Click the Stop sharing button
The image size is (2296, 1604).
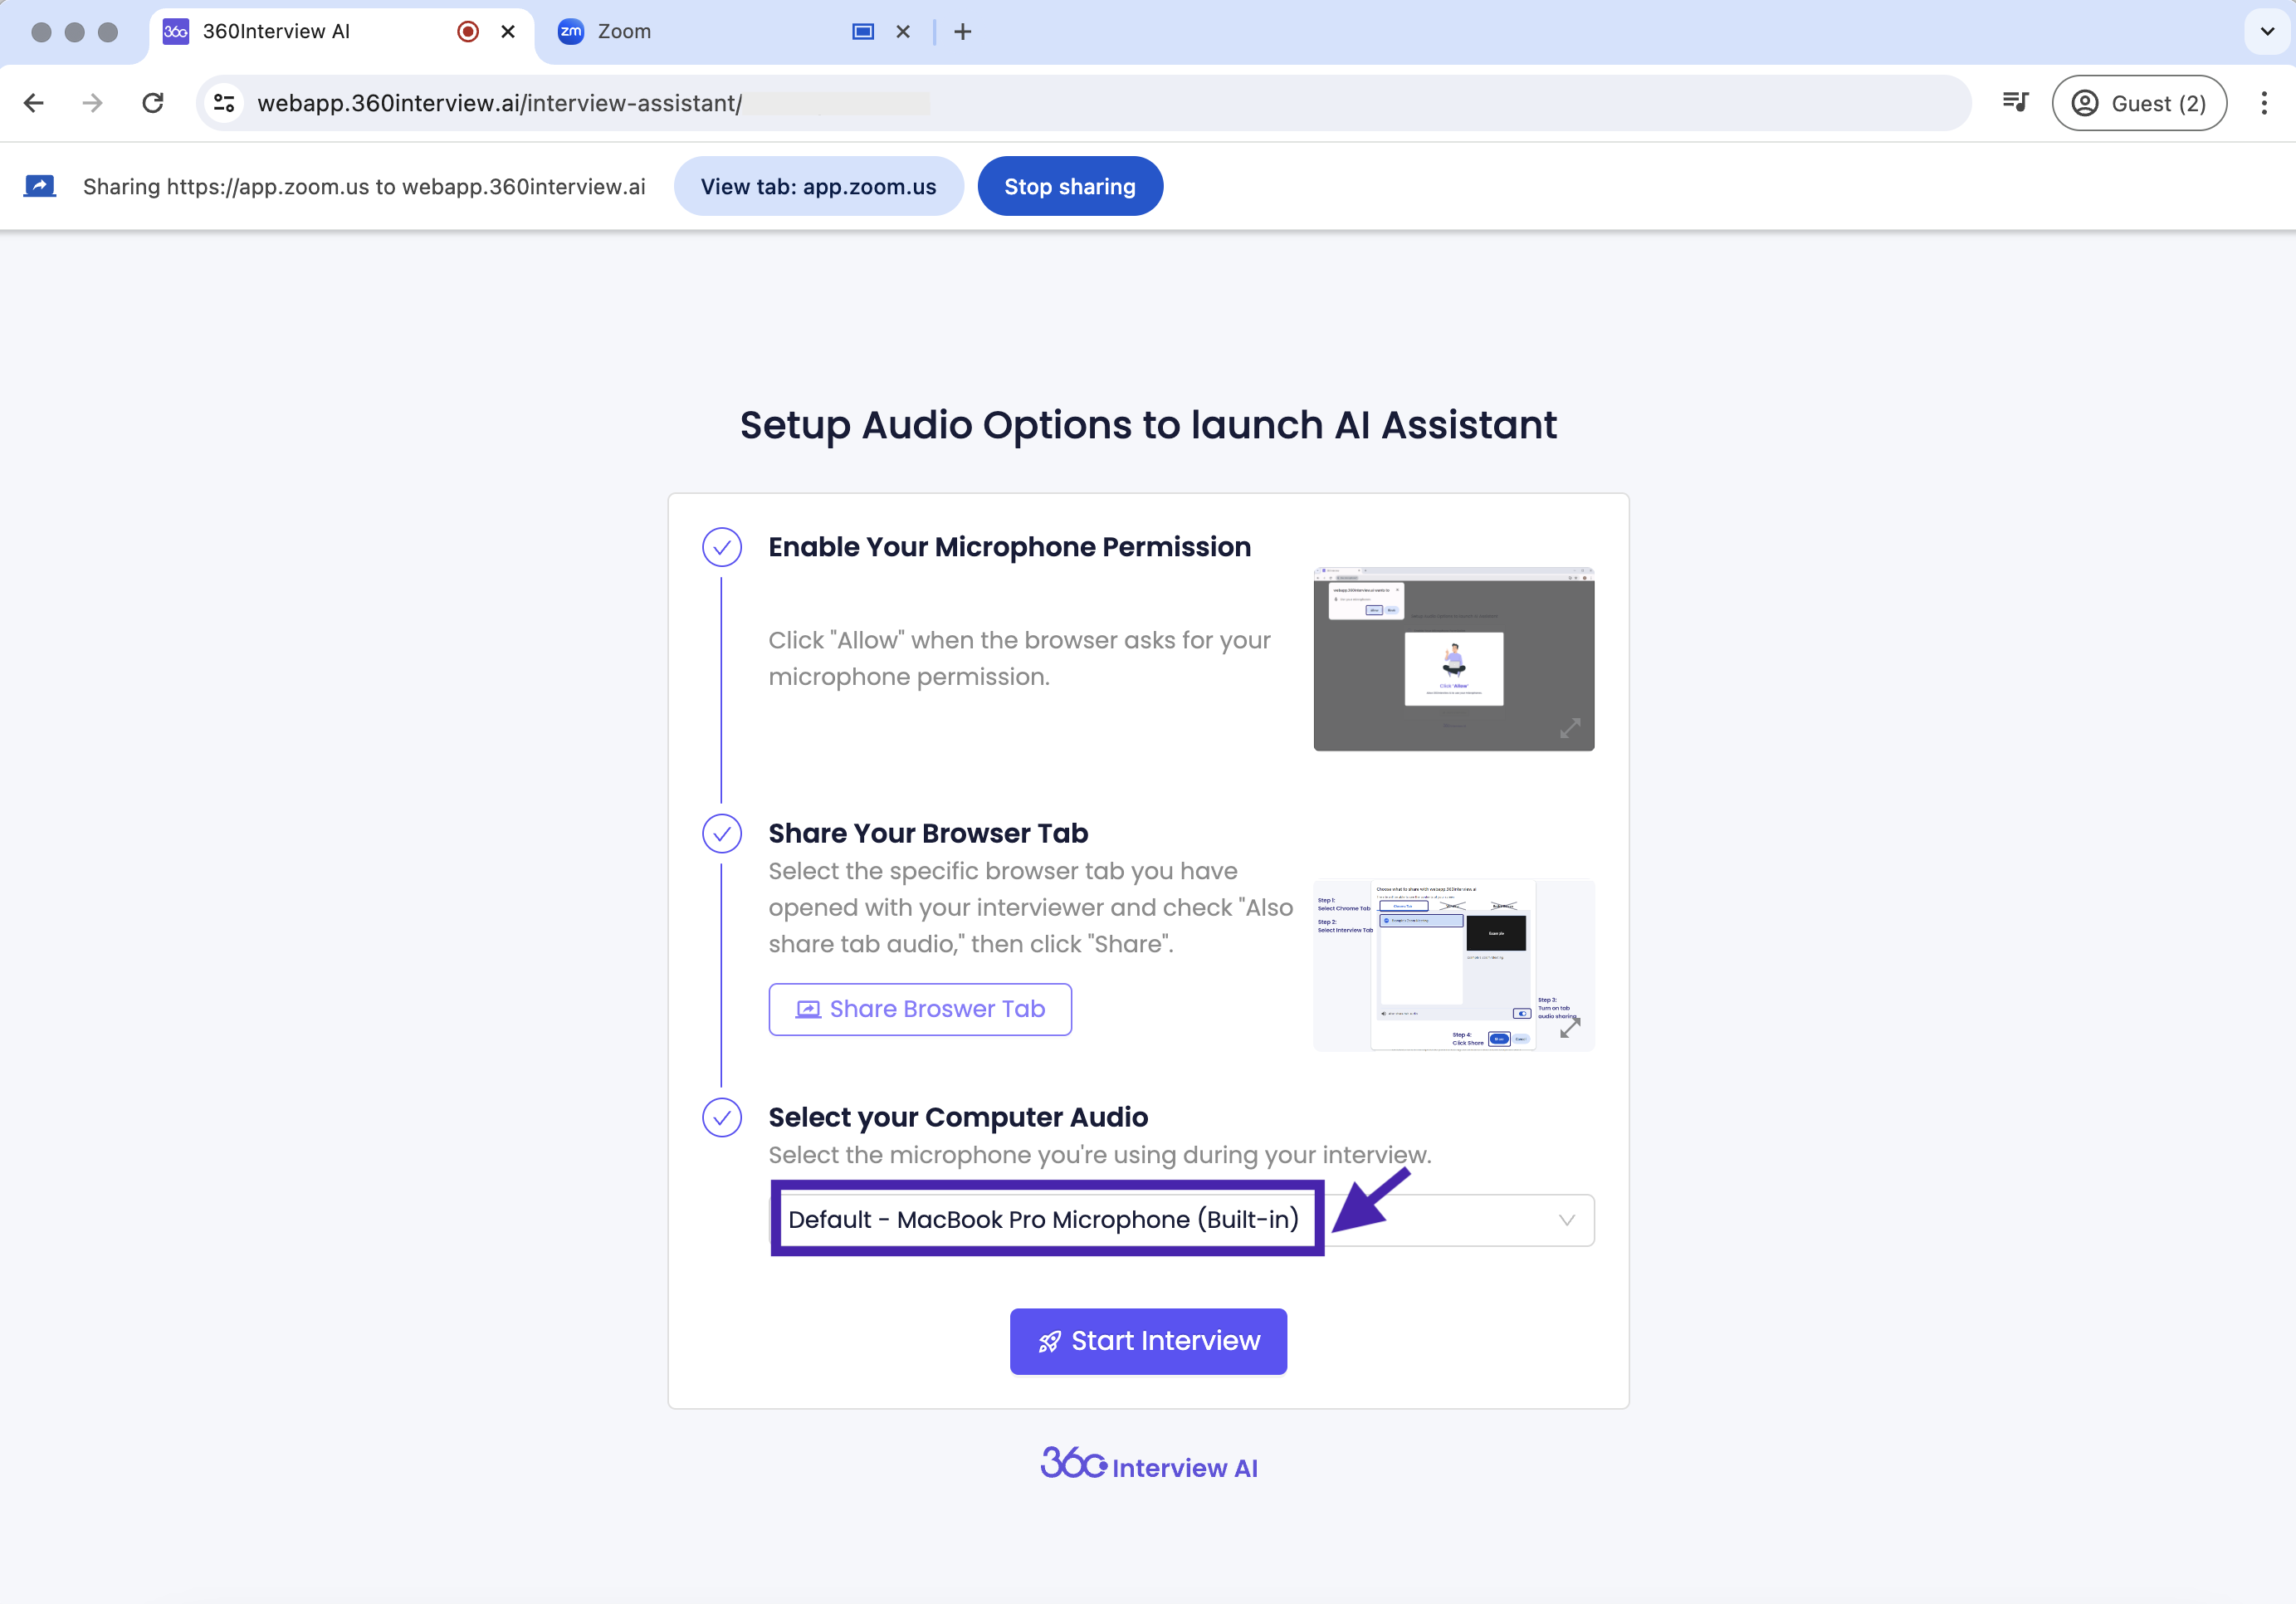click(x=1069, y=186)
